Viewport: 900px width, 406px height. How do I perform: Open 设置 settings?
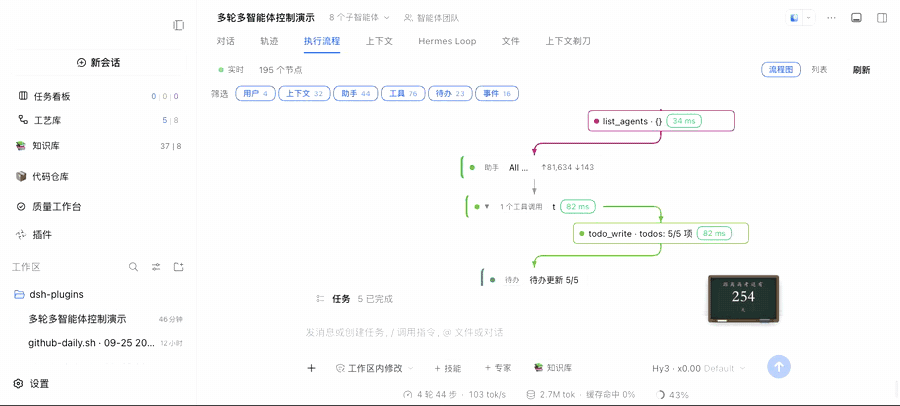pos(32,384)
